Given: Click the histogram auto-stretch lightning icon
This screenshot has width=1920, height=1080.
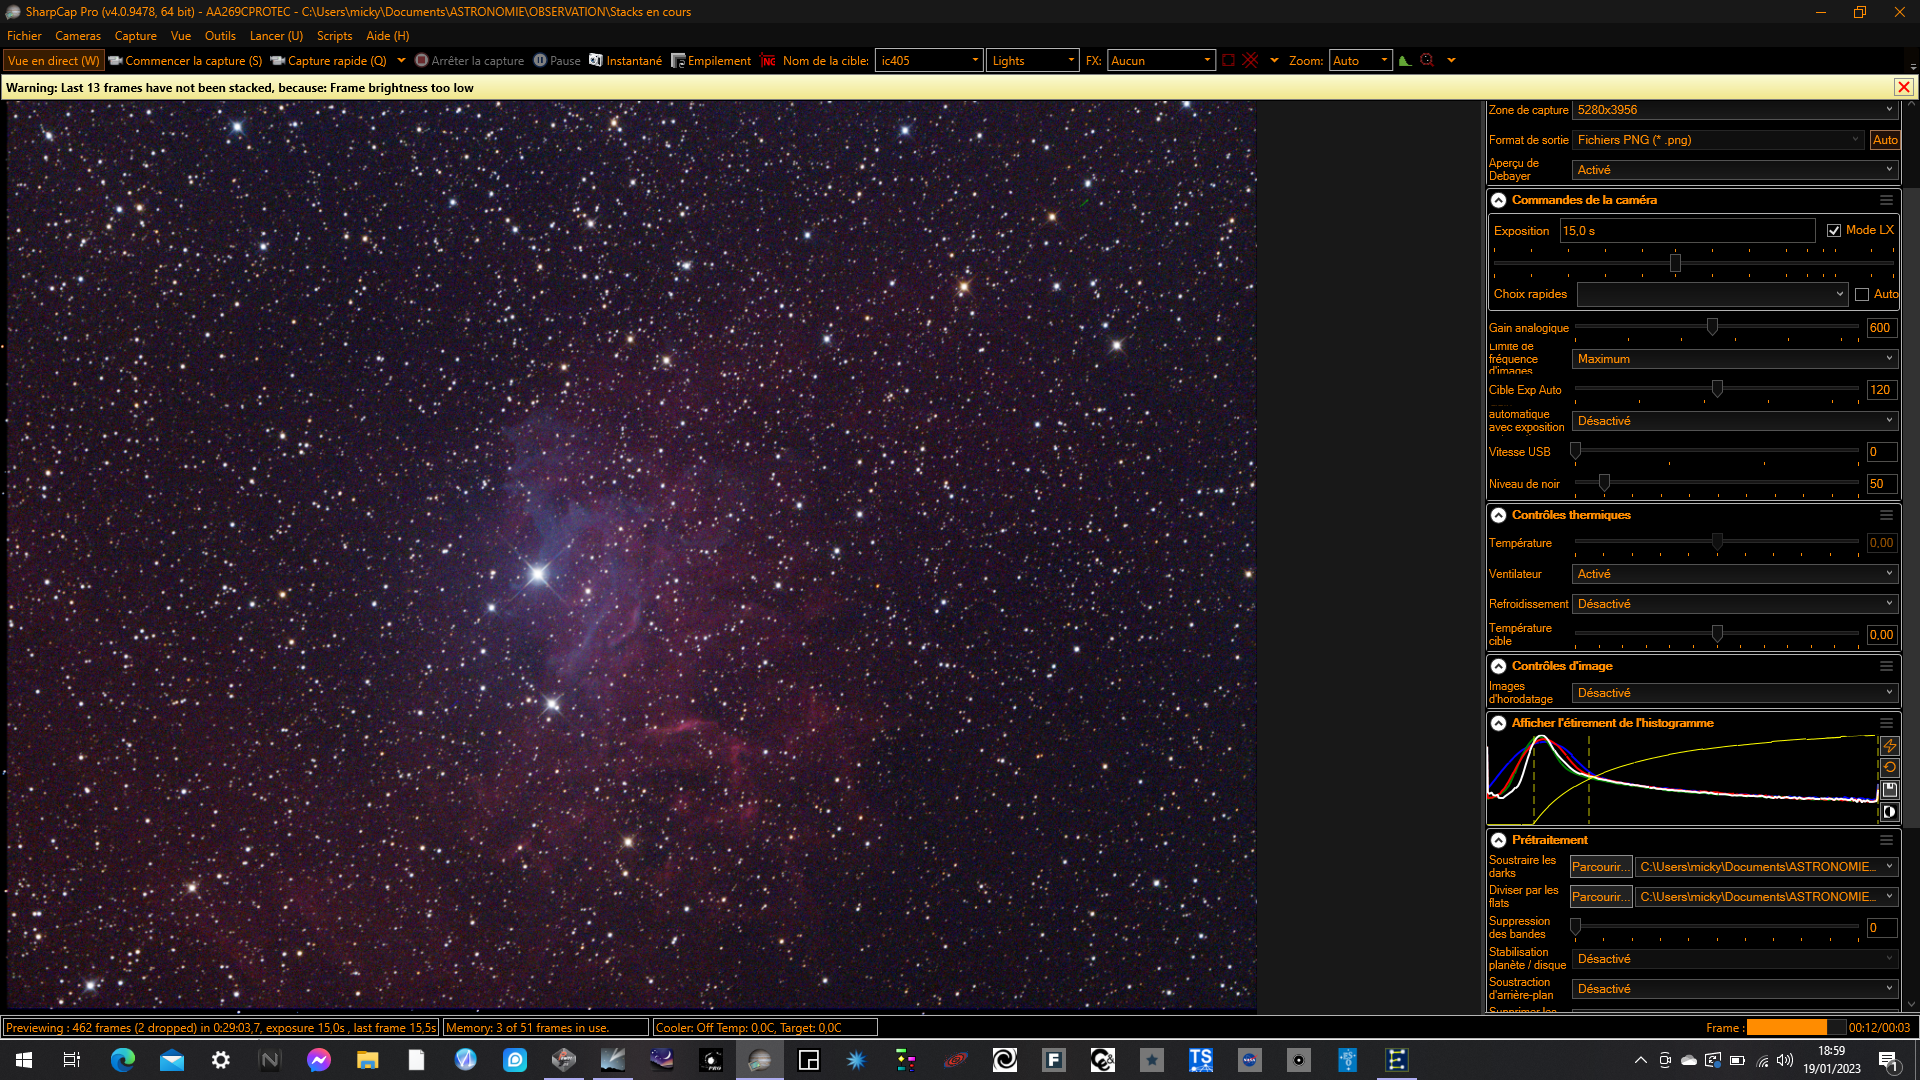Looking at the screenshot, I should click(1889, 746).
